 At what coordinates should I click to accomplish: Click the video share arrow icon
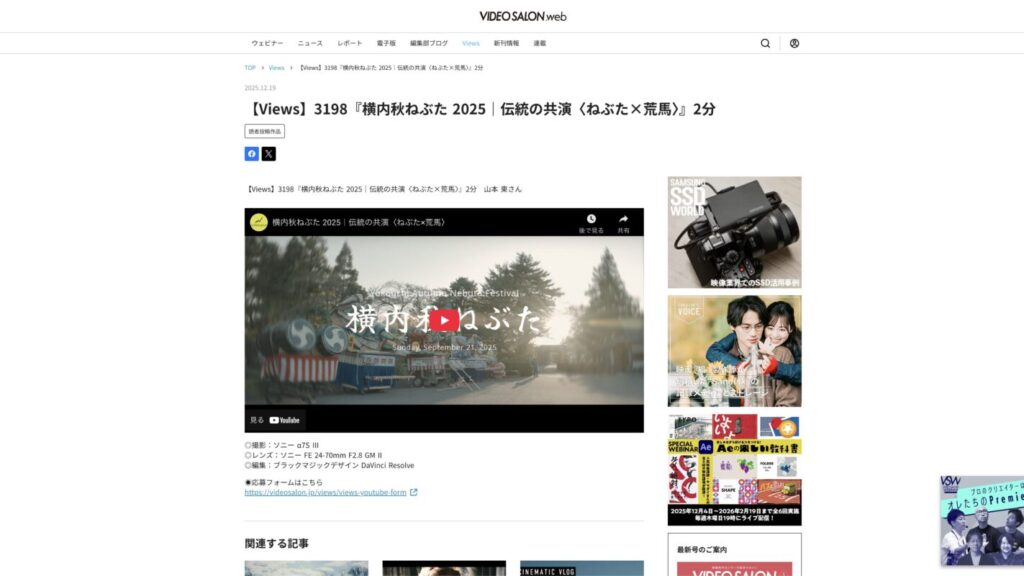tap(623, 222)
